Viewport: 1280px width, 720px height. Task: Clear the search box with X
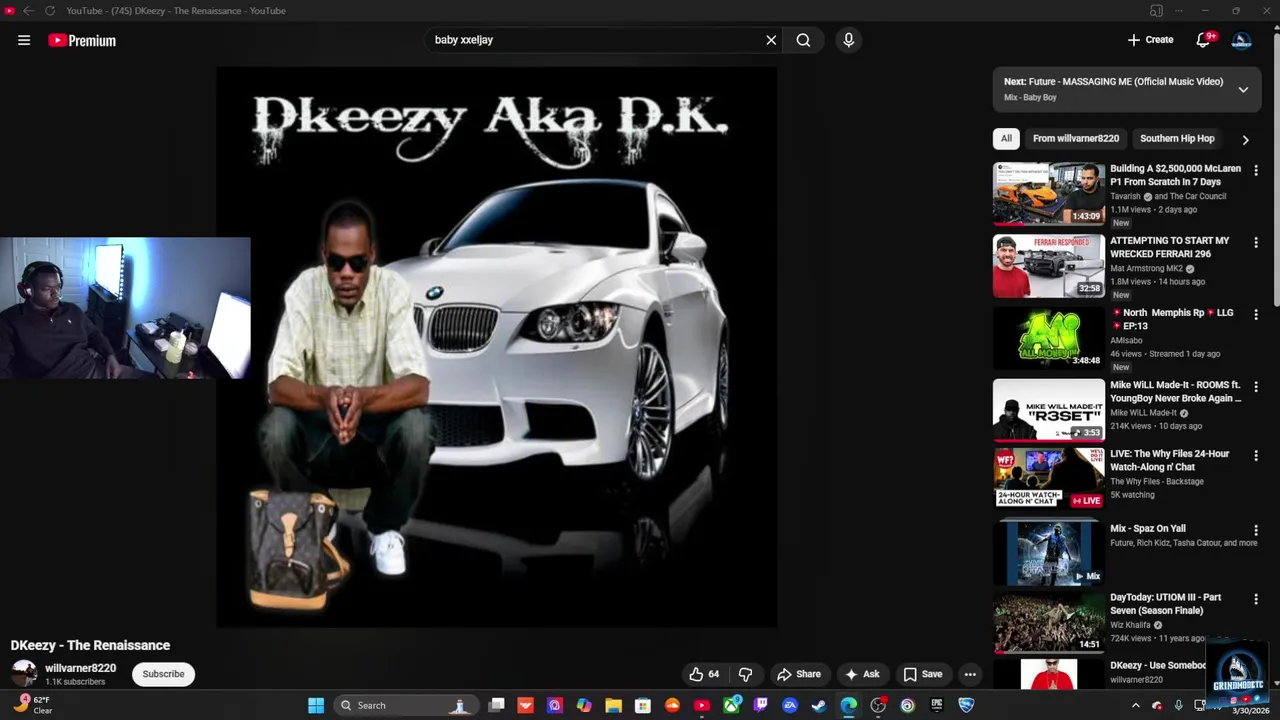[771, 40]
